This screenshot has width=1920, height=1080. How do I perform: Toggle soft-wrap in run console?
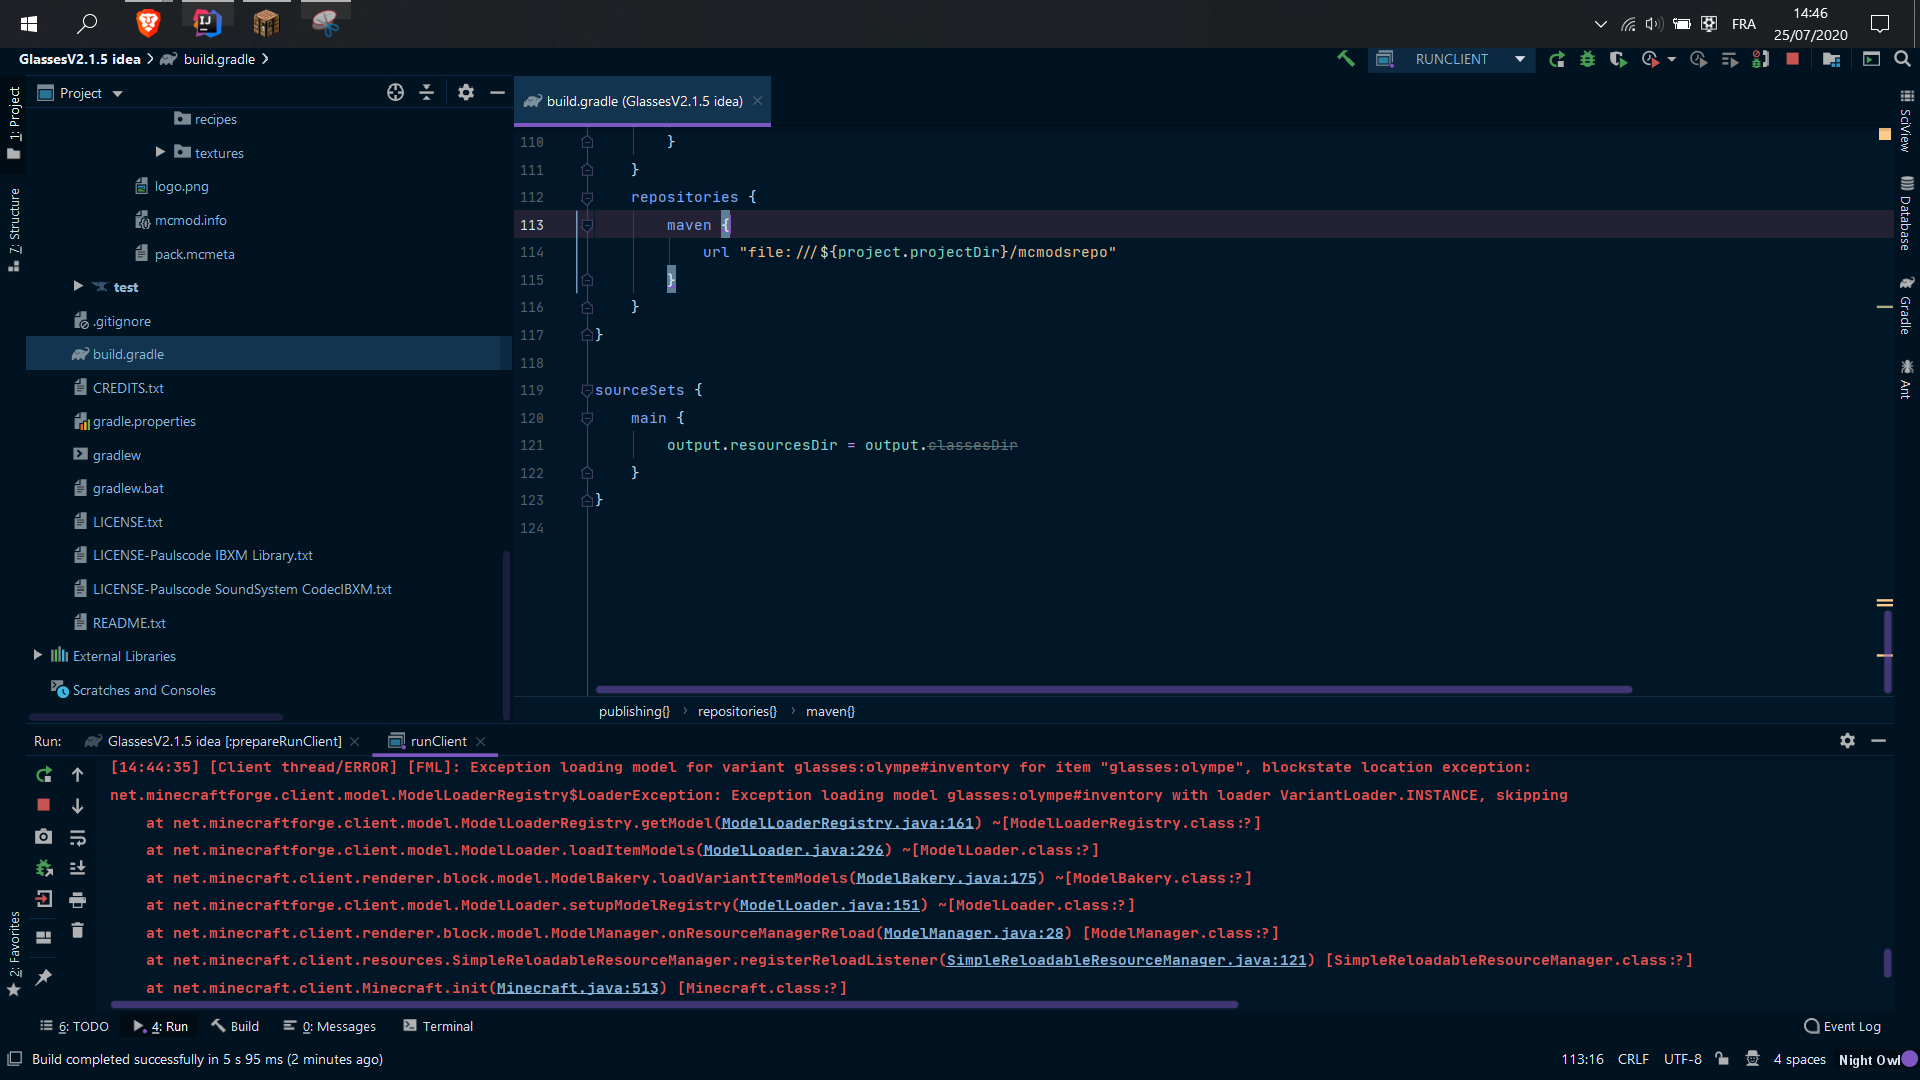pos(77,837)
